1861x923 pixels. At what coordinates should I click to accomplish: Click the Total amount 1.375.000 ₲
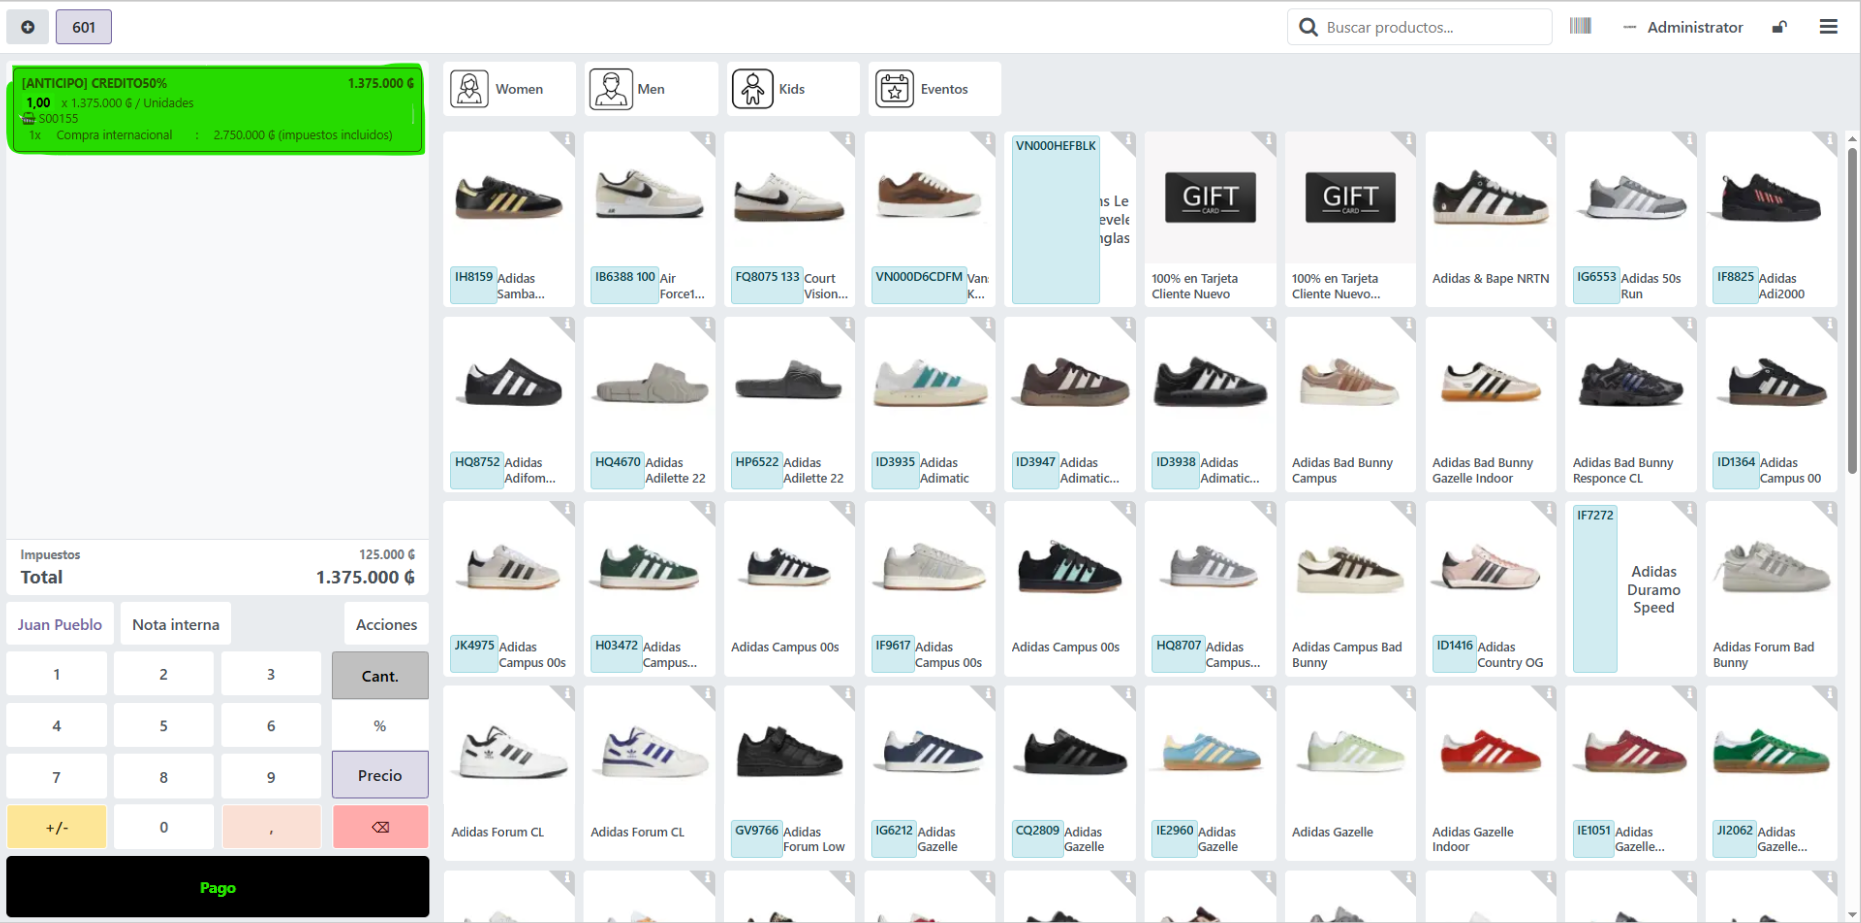click(x=365, y=577)
